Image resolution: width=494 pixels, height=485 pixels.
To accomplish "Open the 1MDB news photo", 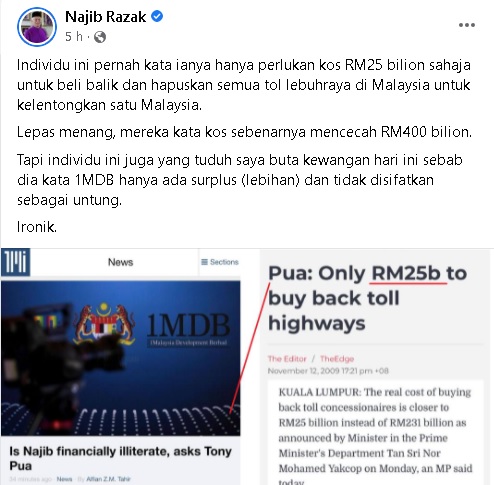I will coord(121,358).
